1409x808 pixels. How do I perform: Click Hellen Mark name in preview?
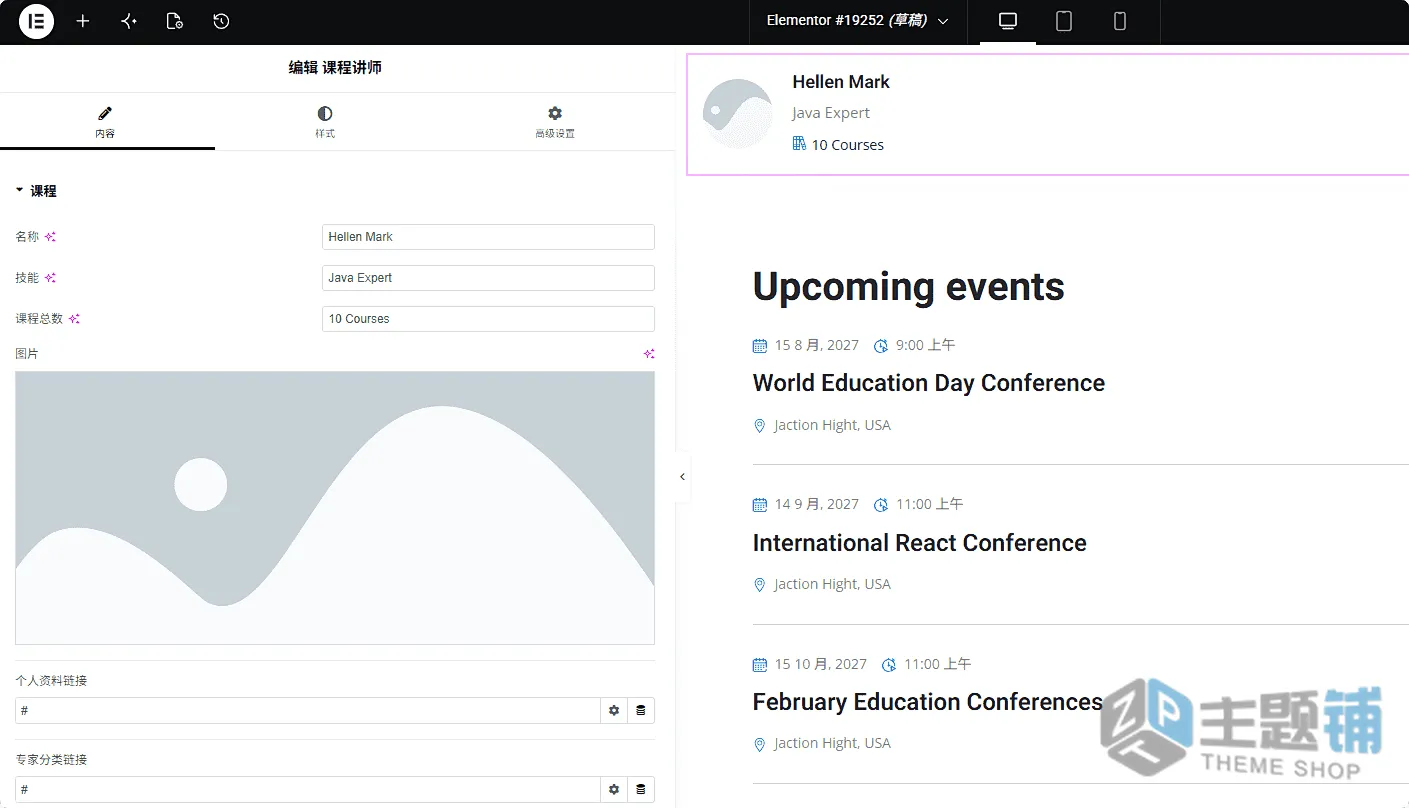841,82
